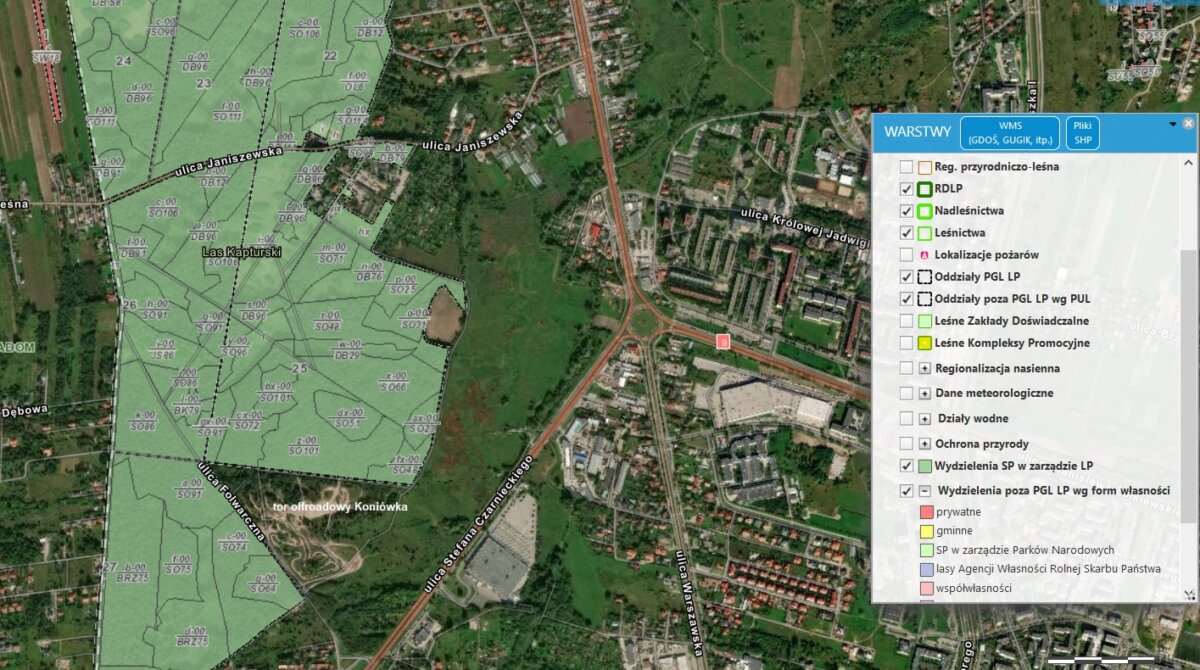
Task: Check the Dane meteorologiczne group checkbox
Action: pyautogui.click(x=906, y=393)
